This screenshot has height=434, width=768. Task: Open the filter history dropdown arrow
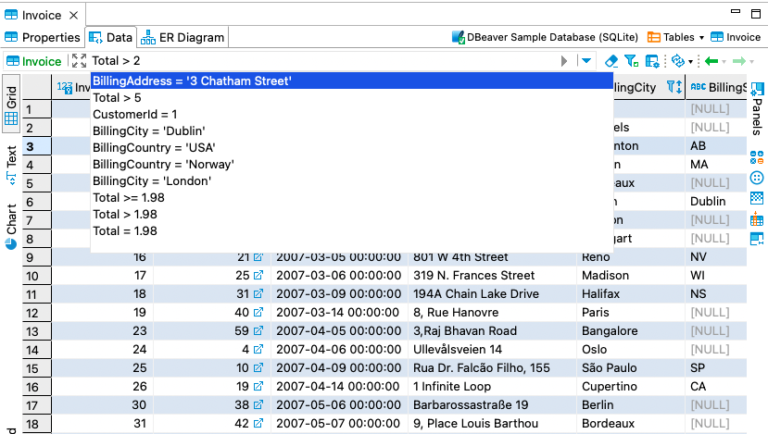(586, 61)
